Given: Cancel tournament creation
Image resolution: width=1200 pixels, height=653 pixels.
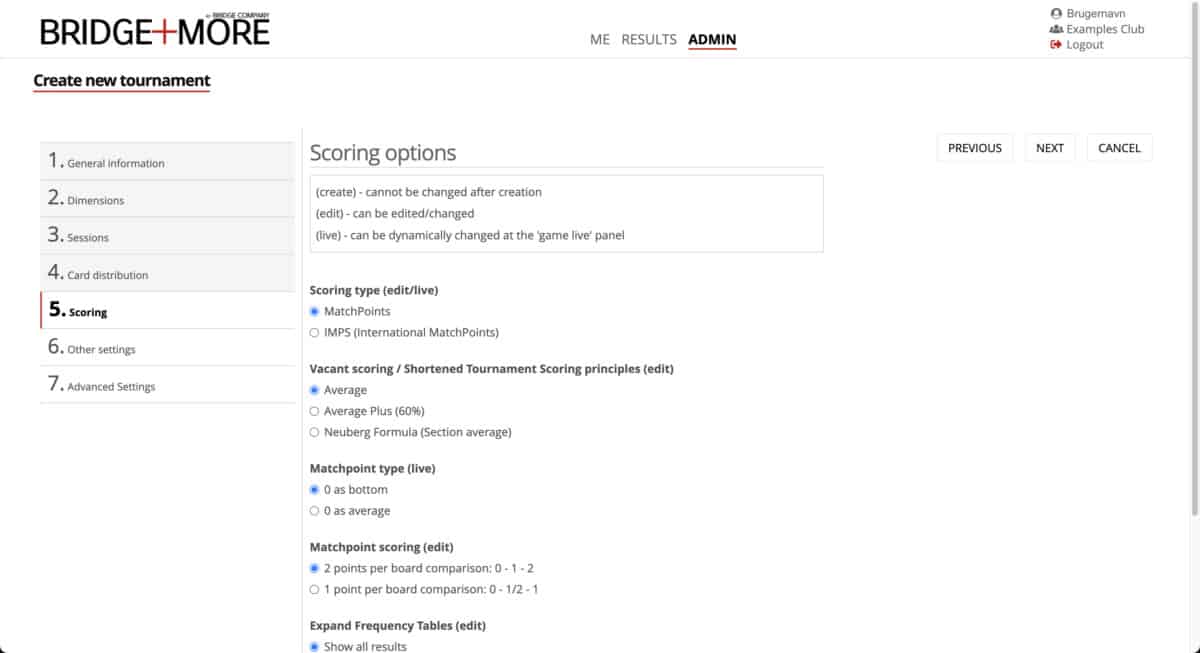Looking at the screenshot, I should point(1119,148).
